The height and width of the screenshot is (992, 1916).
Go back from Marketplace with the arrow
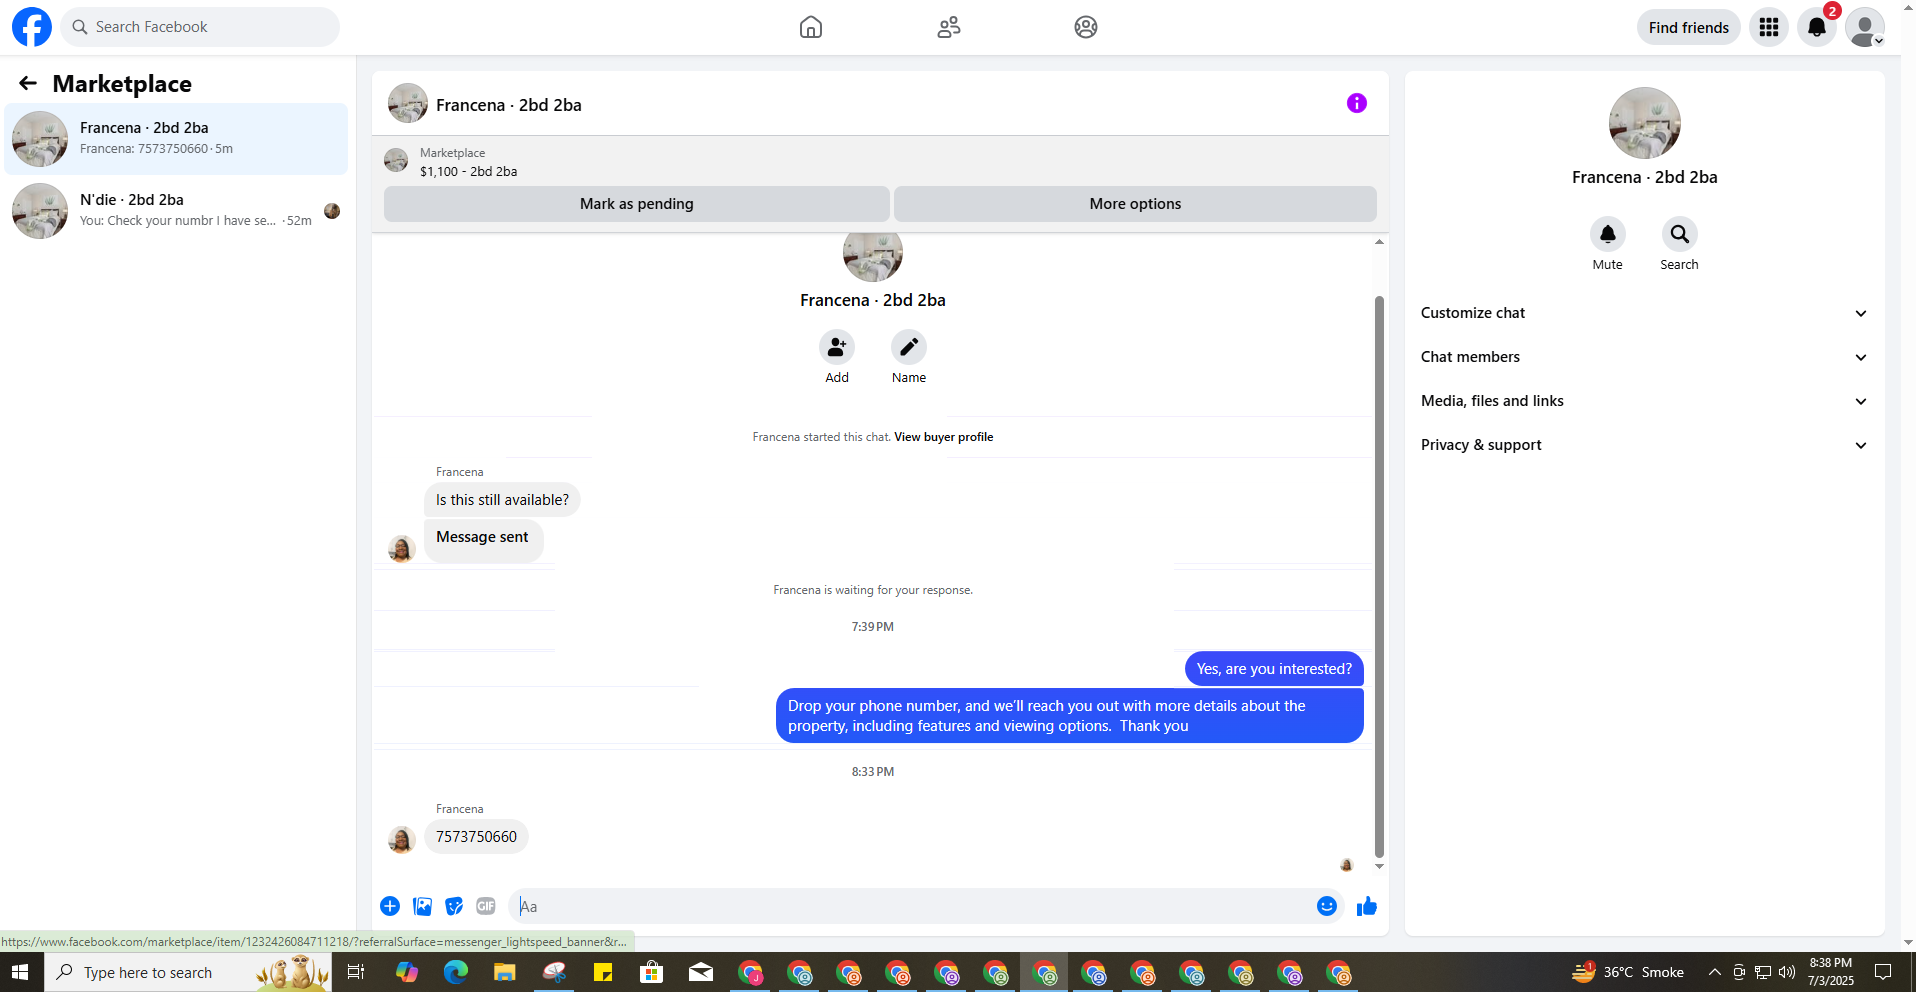[x=28, y=84]
